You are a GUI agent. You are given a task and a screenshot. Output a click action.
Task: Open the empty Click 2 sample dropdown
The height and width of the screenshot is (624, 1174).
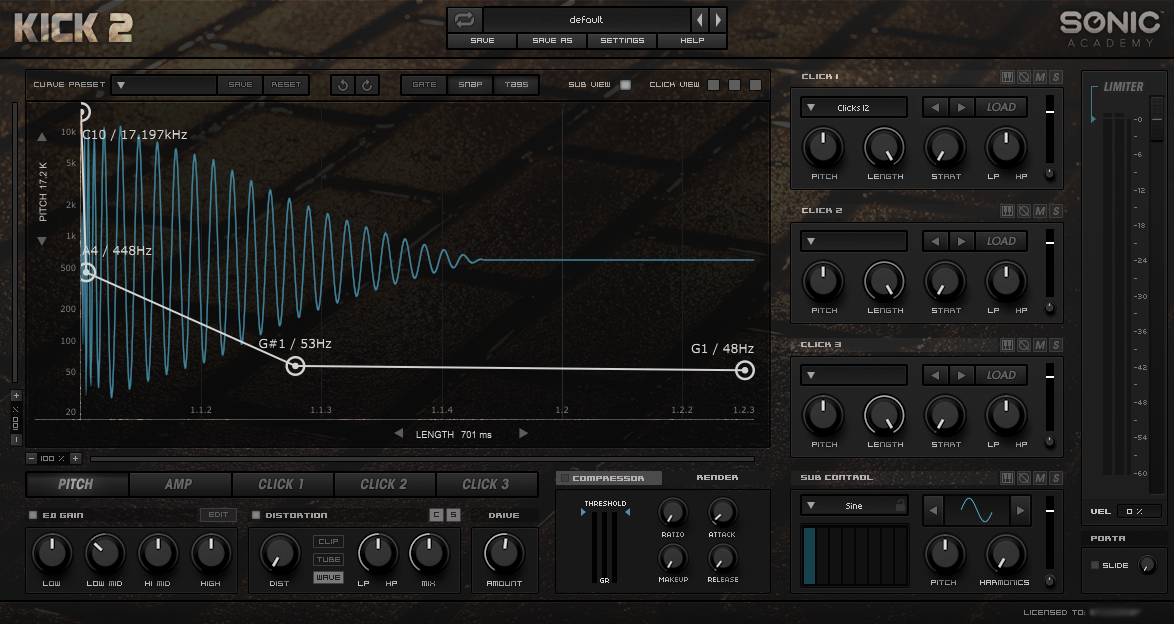pos(854,241)
